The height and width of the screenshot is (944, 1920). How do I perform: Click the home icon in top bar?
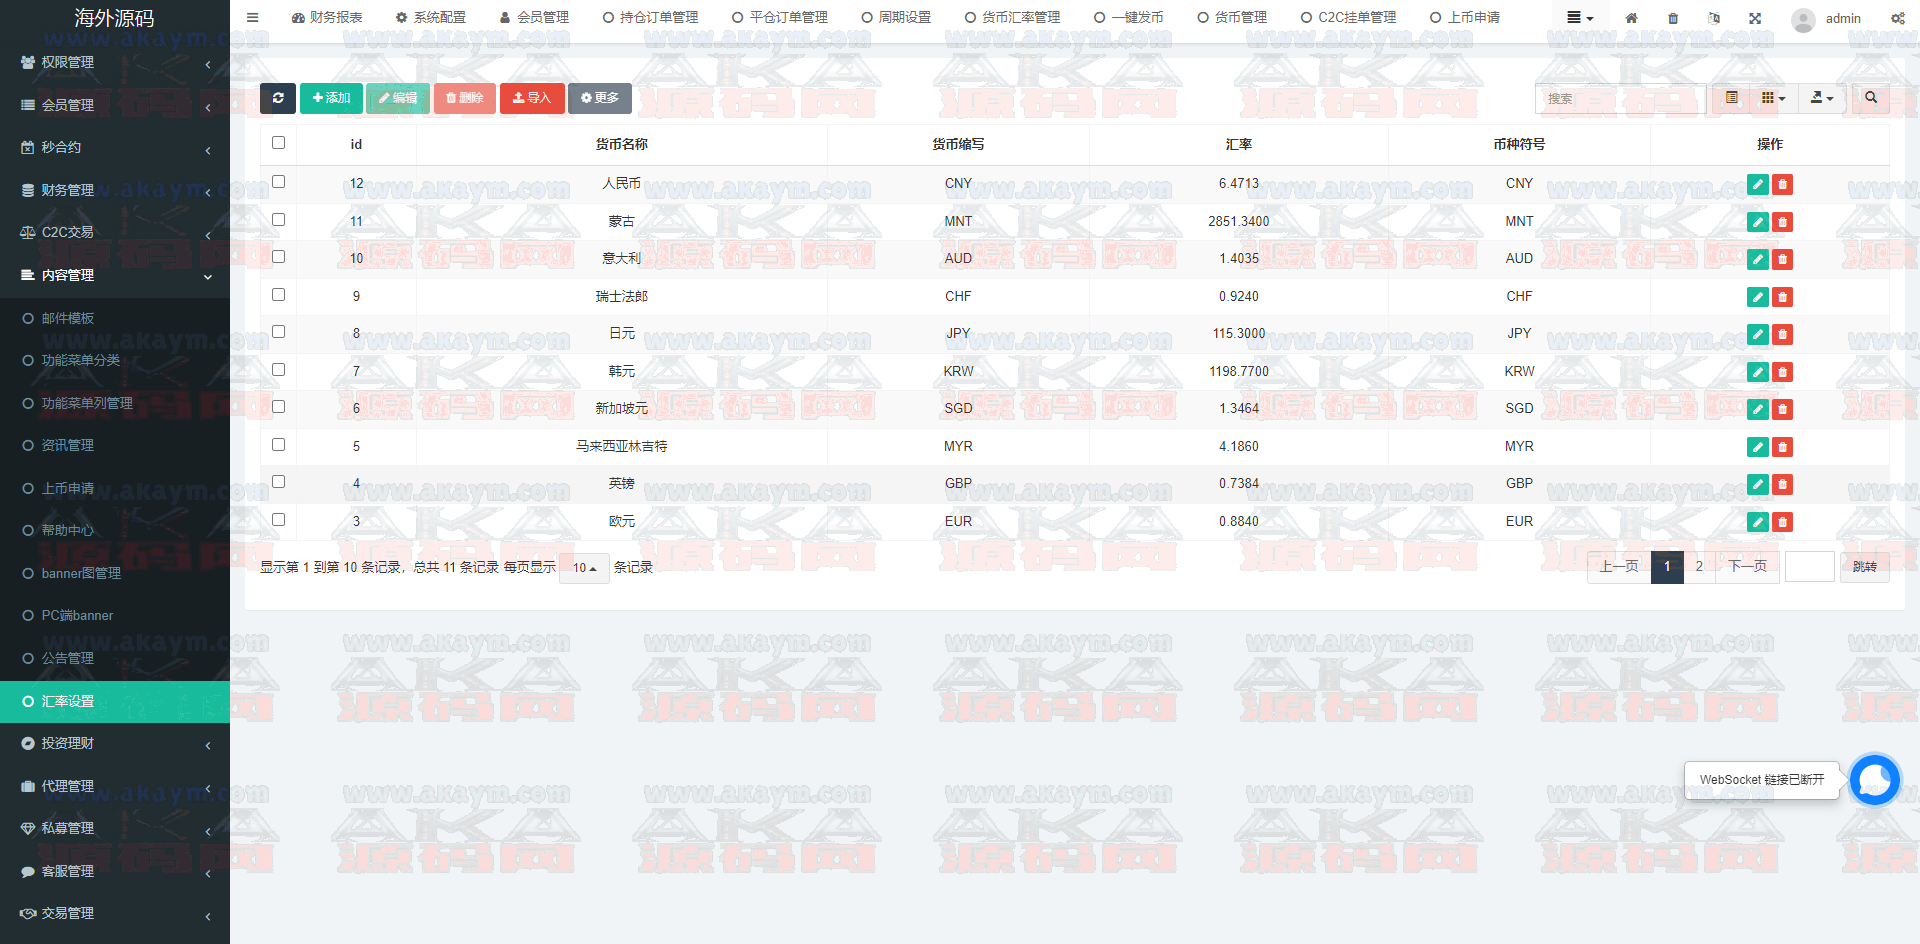point(1631,18)
